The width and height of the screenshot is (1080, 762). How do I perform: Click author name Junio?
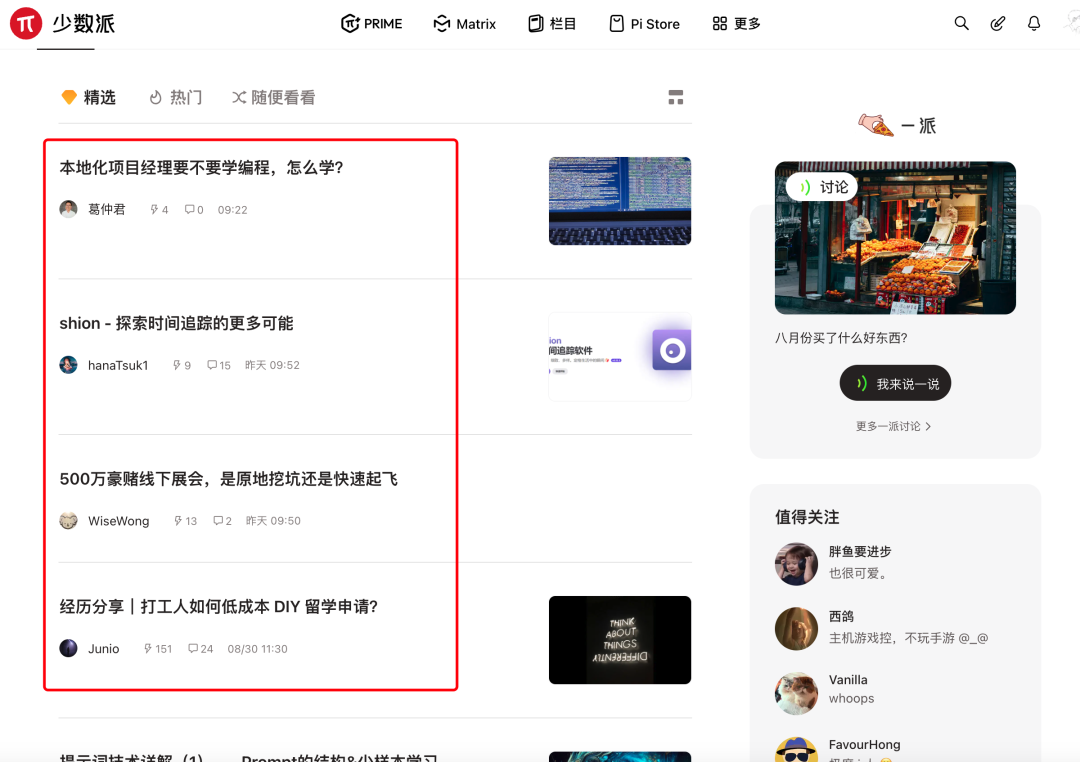(103, 649)
